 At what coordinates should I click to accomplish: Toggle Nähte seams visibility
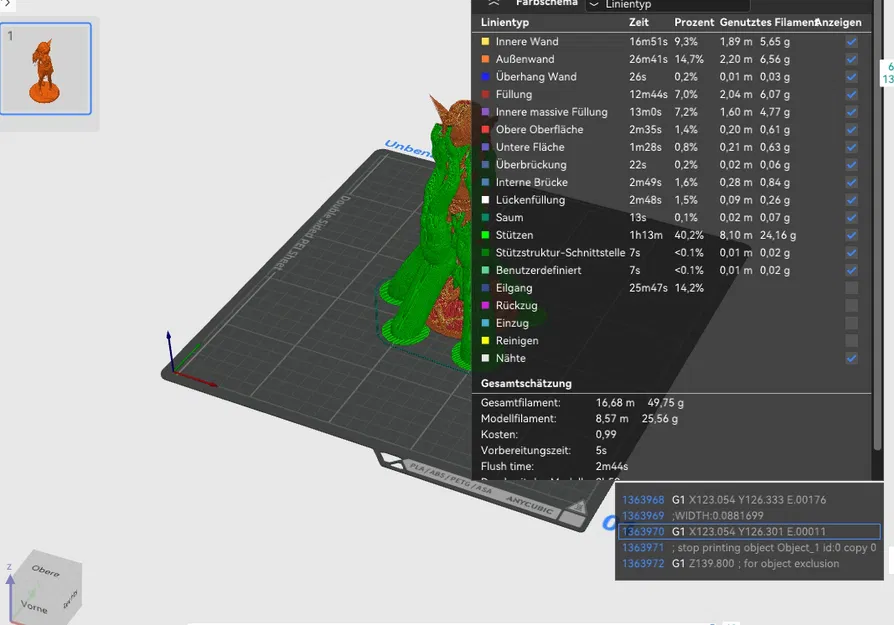coord(851,358)
